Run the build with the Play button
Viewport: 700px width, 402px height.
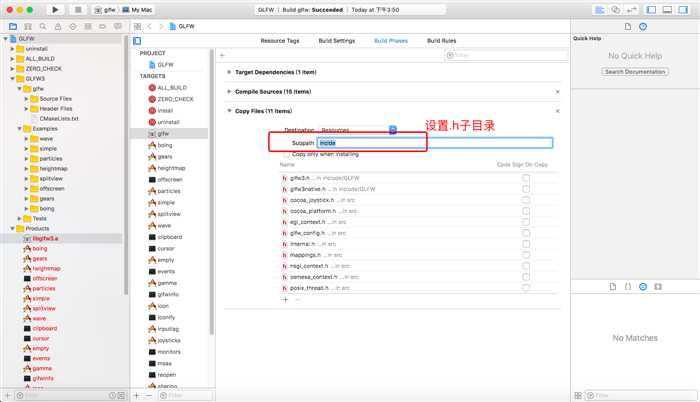[55, 9]
